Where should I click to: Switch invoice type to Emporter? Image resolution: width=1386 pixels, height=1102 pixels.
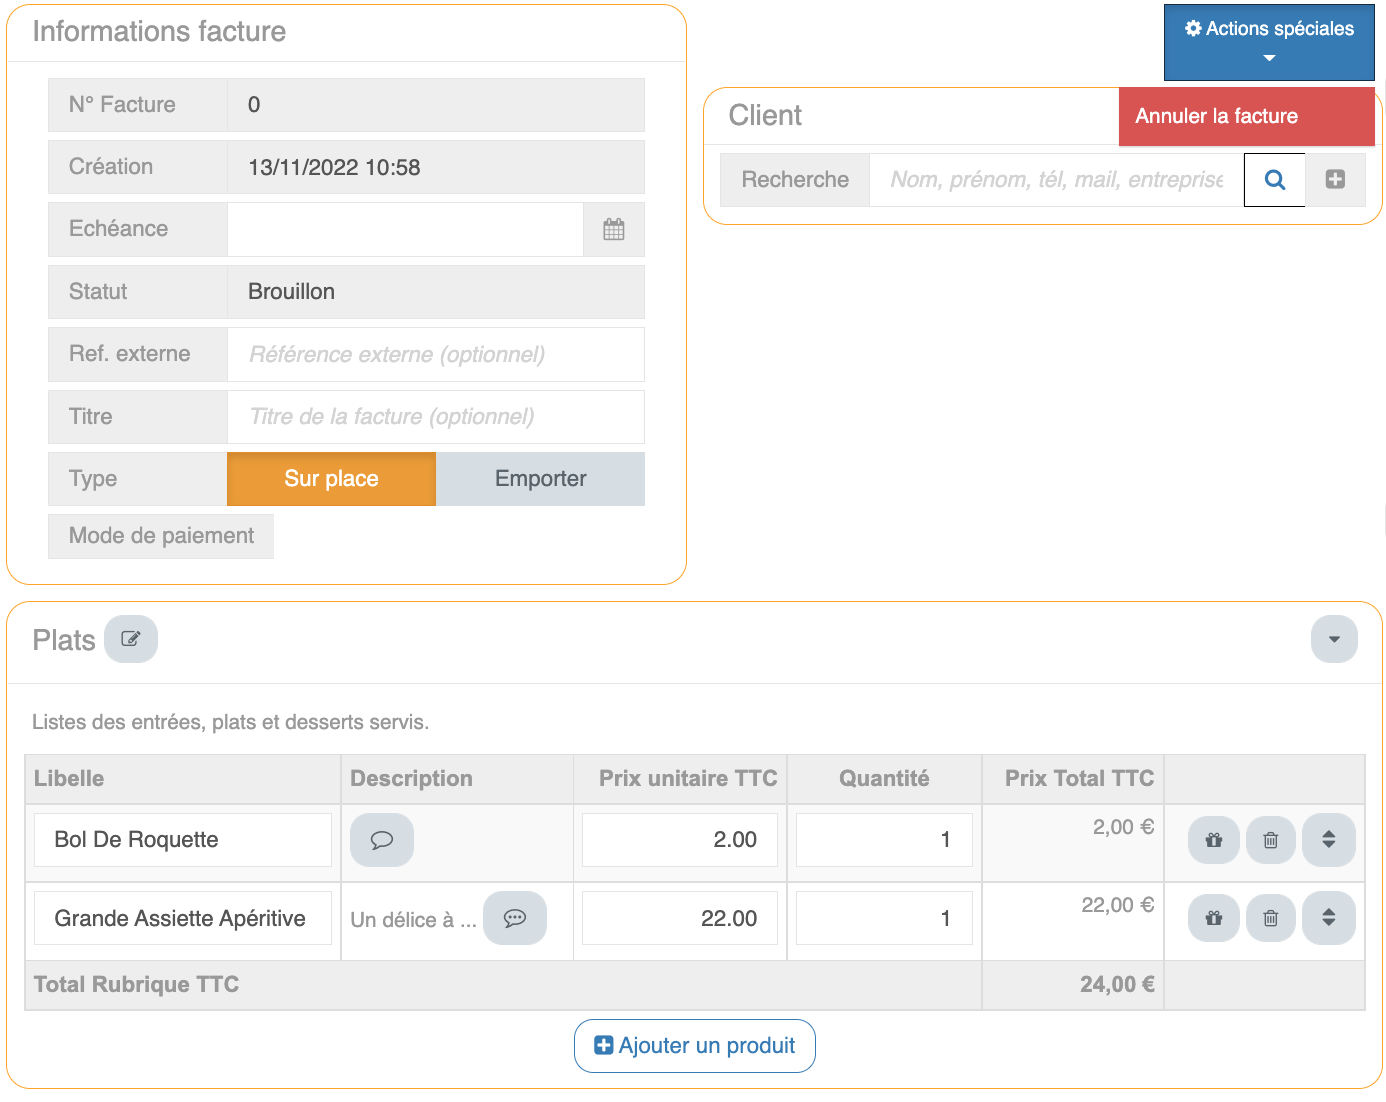(x=540, y=479)
